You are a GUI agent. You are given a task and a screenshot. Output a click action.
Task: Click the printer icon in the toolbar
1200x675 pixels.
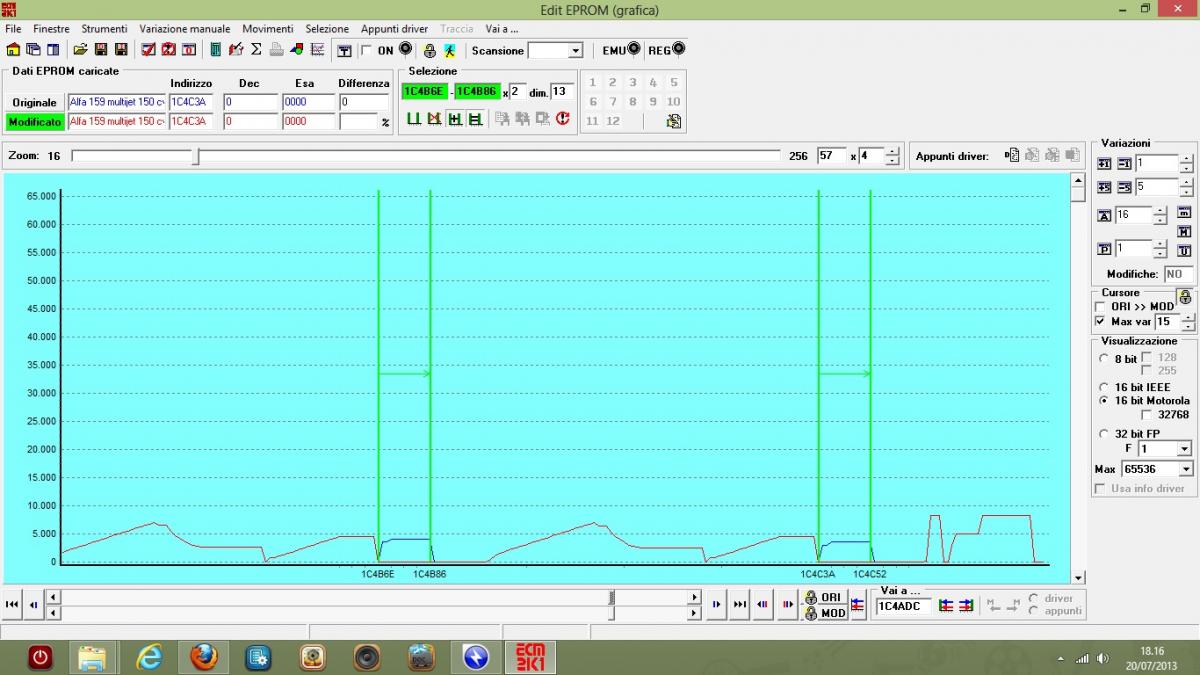276,50
